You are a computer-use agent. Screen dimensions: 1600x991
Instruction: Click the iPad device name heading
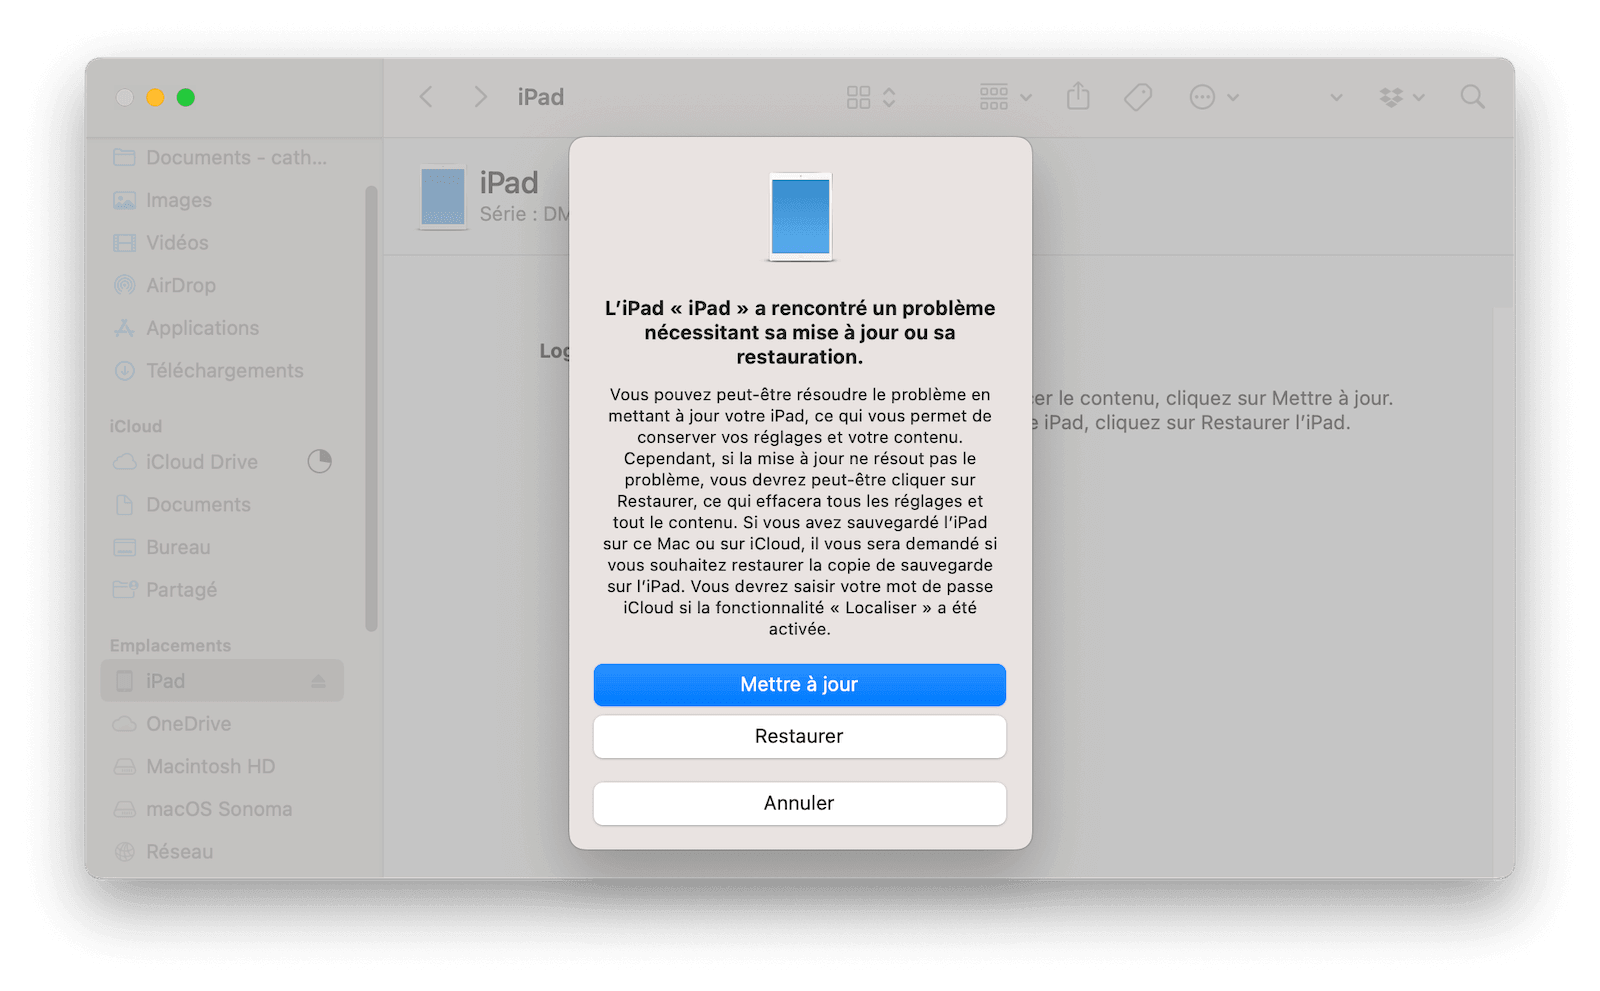click(x=509, y=183)
